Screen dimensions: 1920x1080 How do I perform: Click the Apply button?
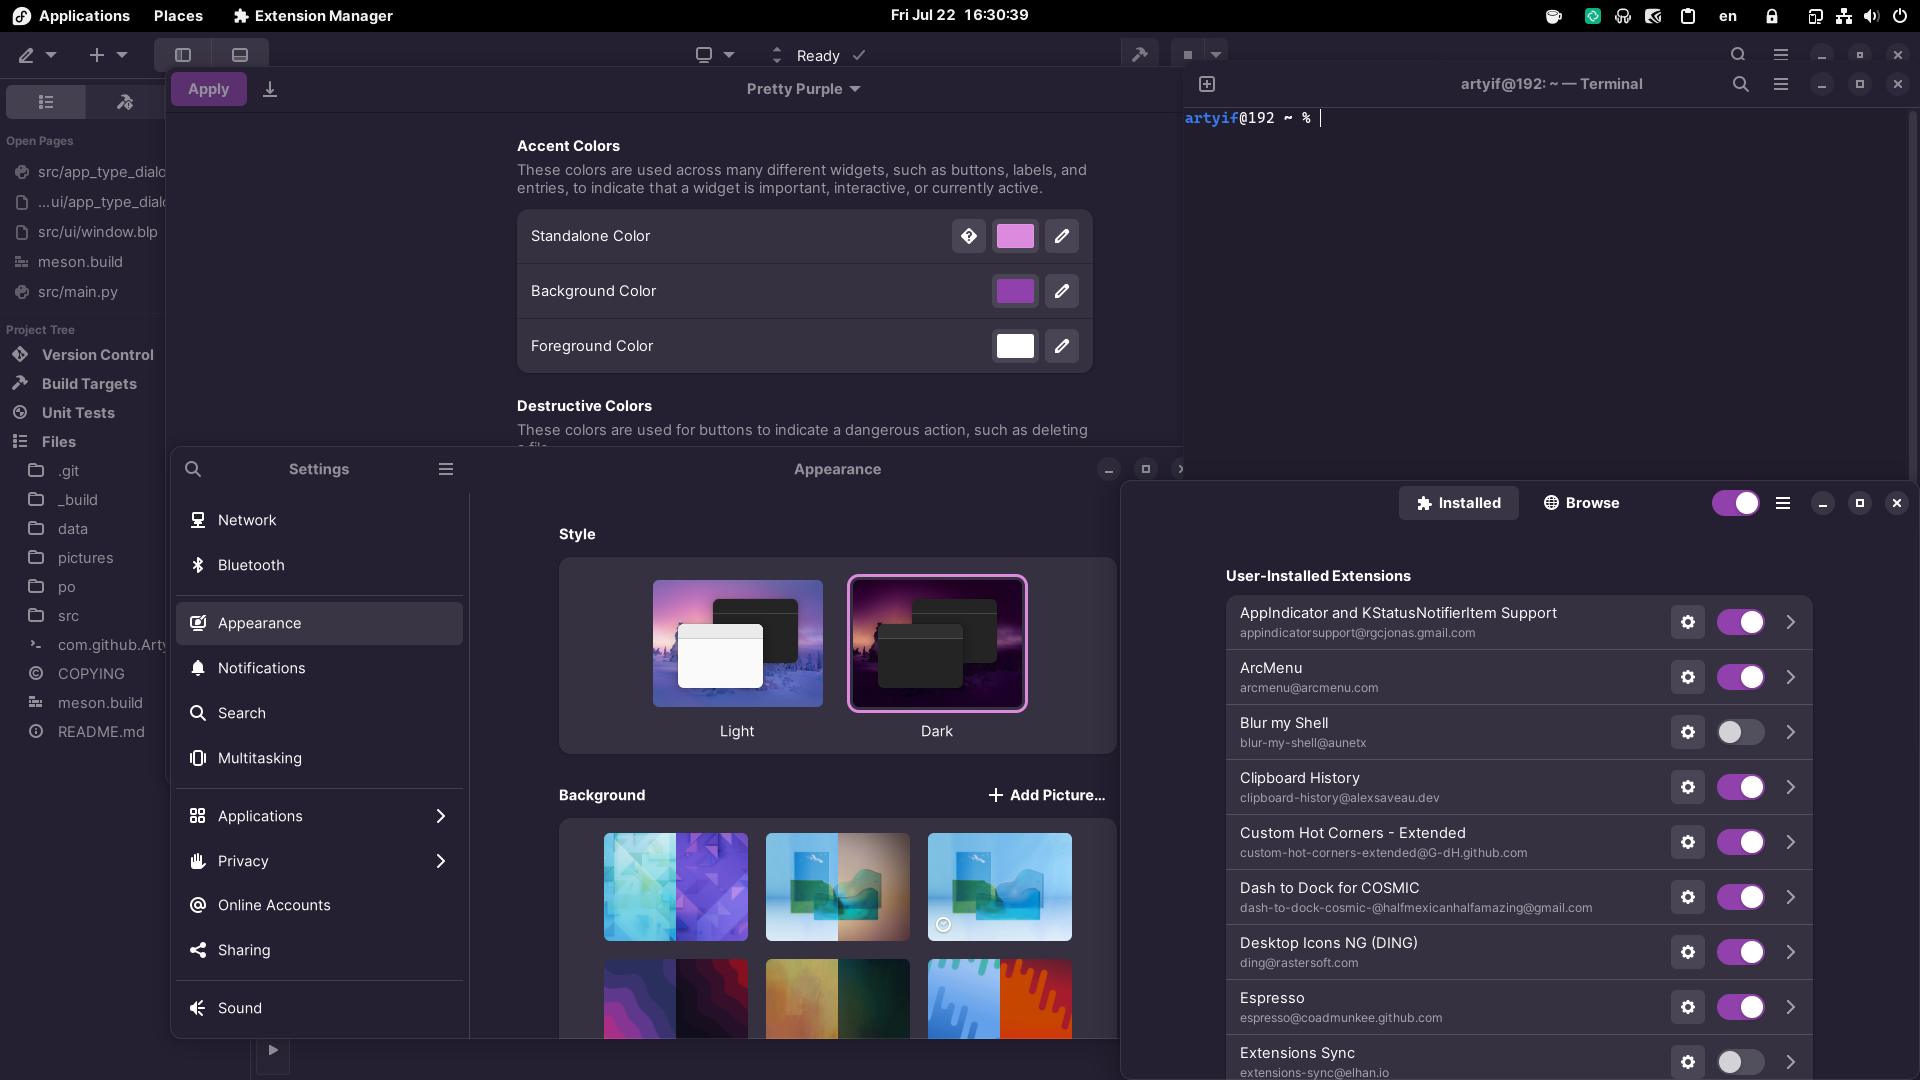click(209, 89)
